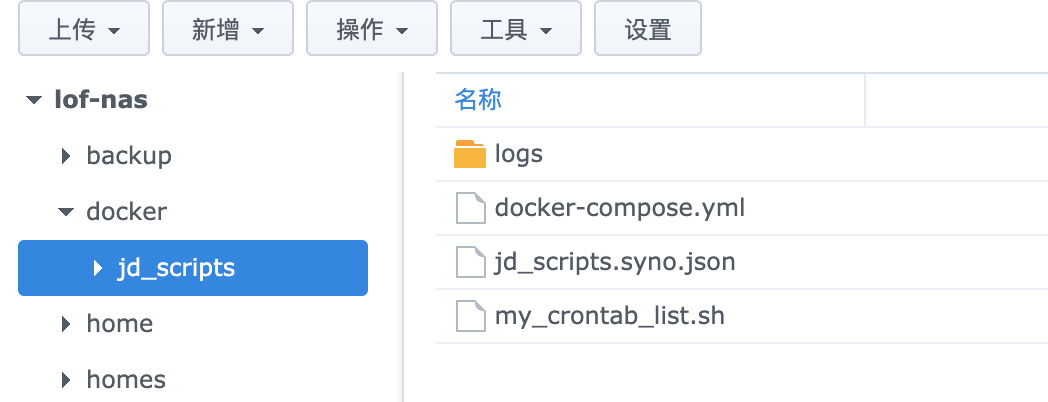Open the 新增 create dropdown
The width and height of the screenshot is (1048, 402).
[228, 30]
